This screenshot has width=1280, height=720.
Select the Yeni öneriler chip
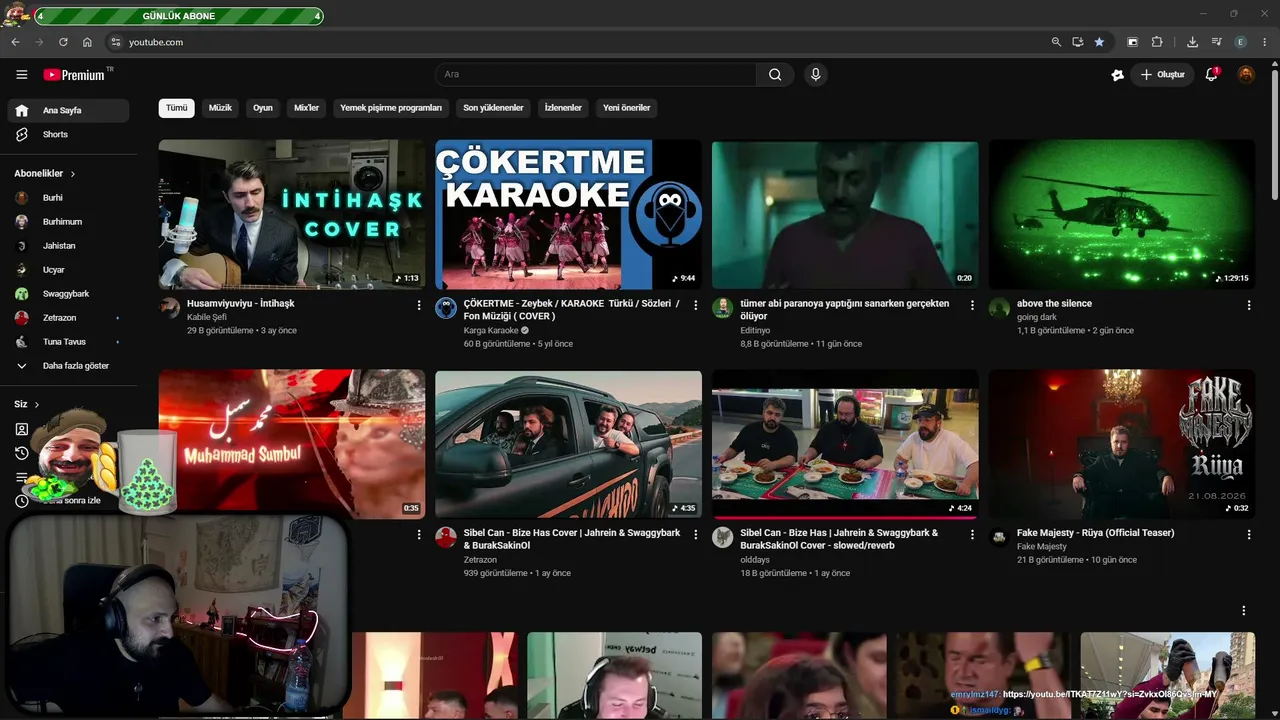click(627, 108)
